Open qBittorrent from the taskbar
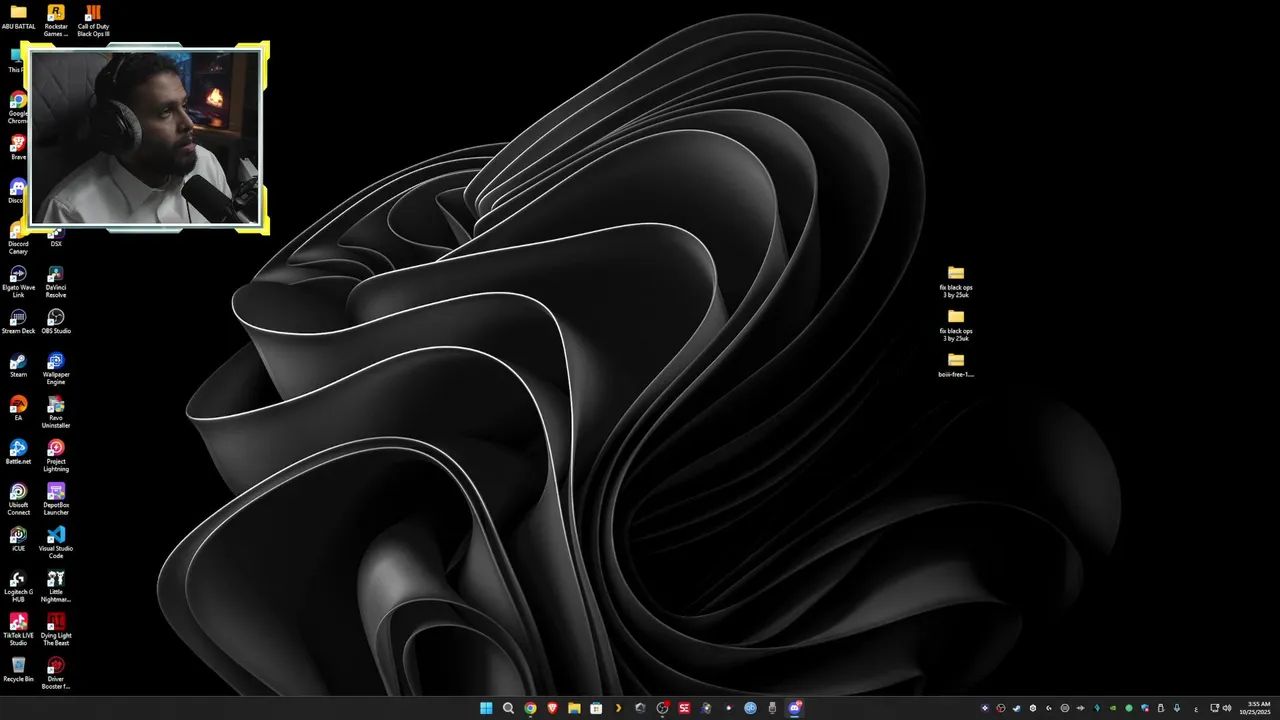This screenshot has width=1280, height=720. 750,708
